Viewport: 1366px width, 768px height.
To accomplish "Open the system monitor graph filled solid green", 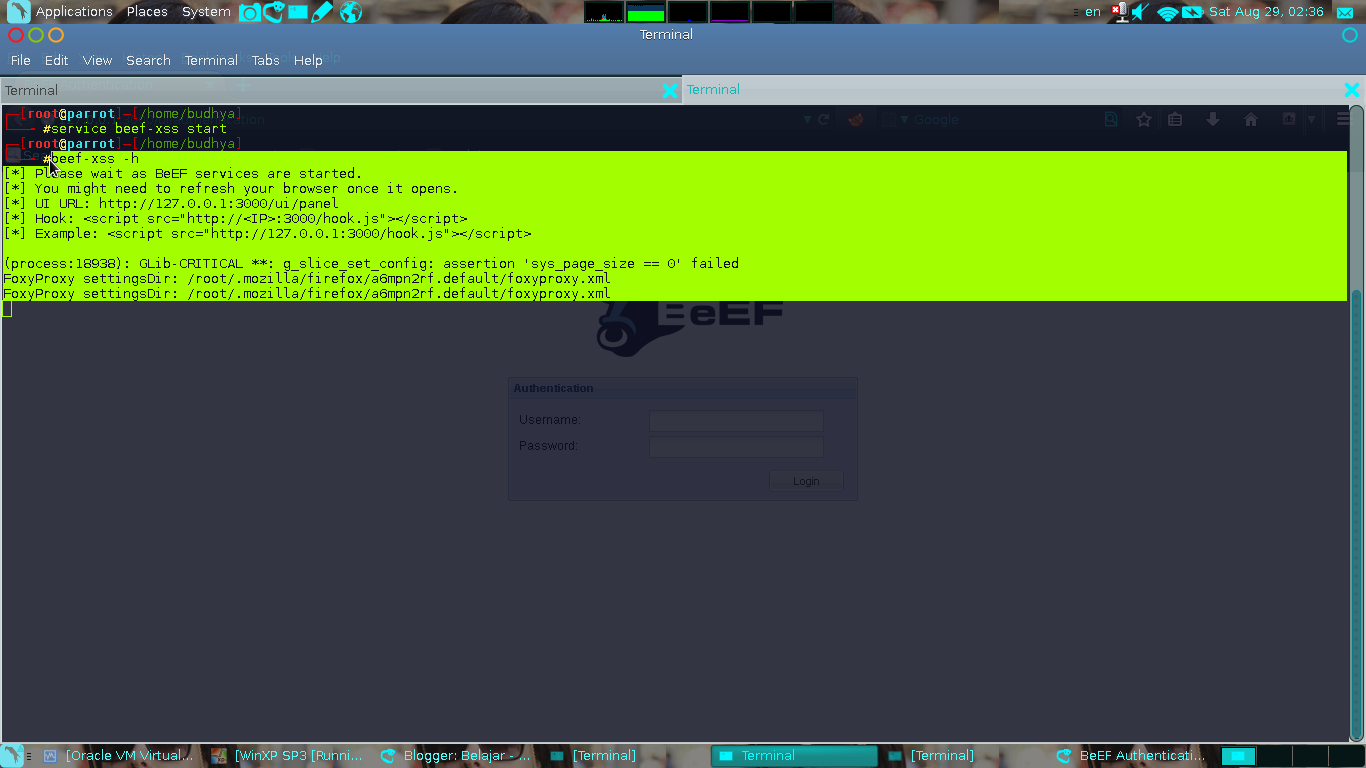I will click(646, 12).
